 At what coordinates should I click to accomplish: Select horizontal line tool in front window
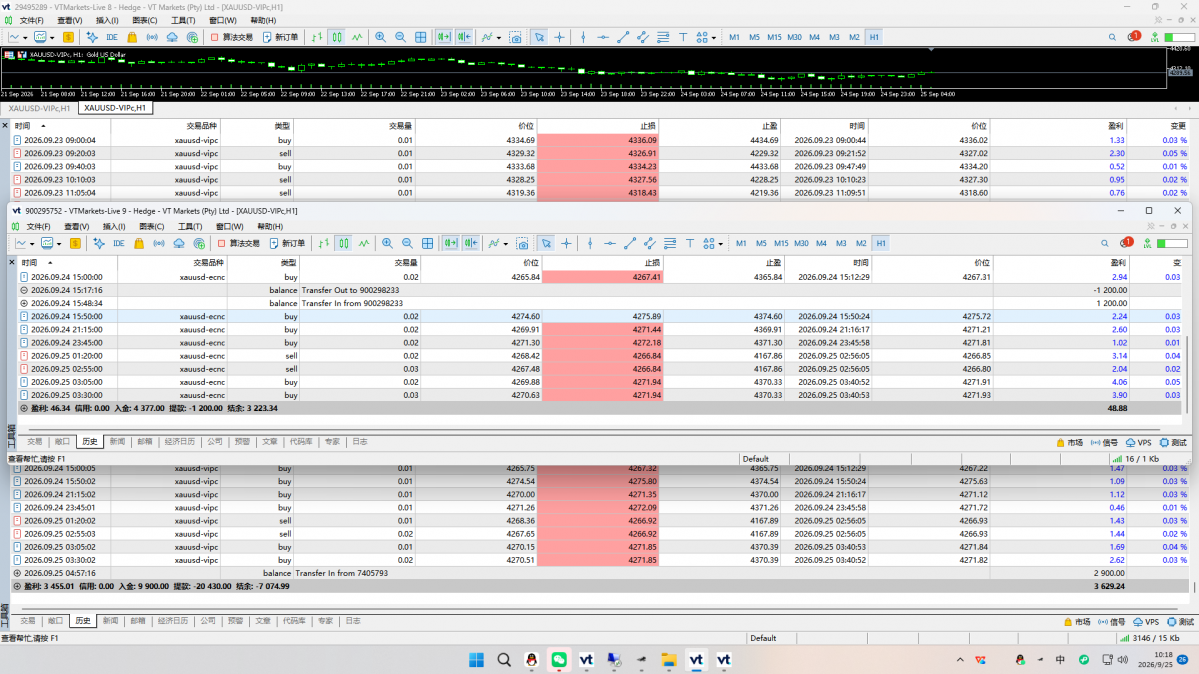tap(609, 243)
